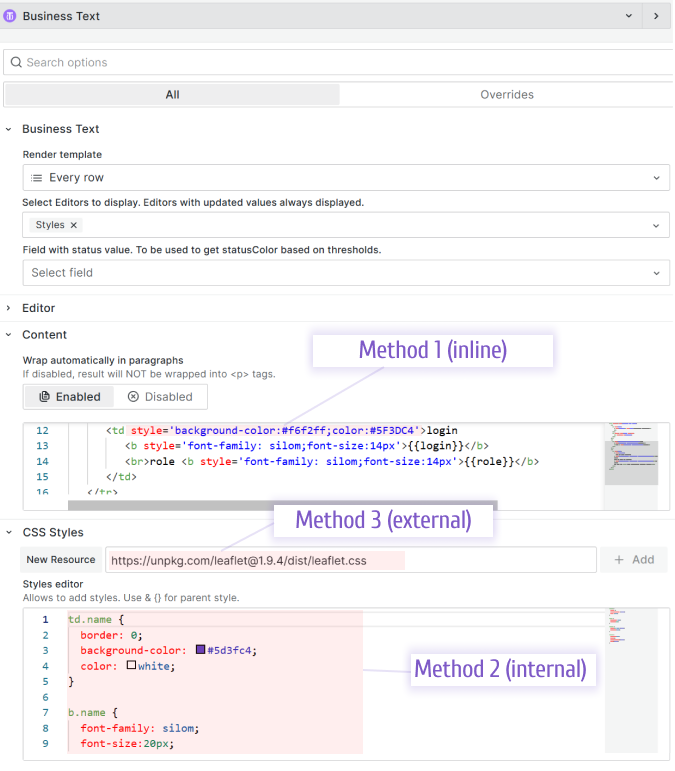Click the Business Text panel plugin icon

click(11, 16)
